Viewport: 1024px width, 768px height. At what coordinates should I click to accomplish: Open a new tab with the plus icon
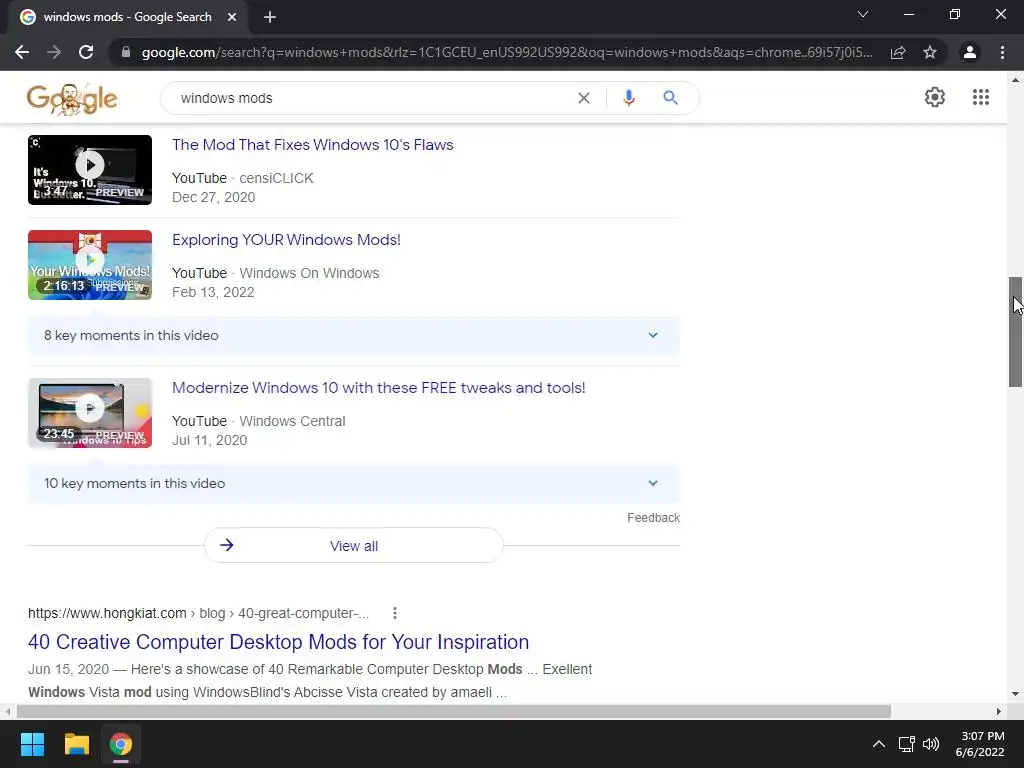(x=270, y=17)
